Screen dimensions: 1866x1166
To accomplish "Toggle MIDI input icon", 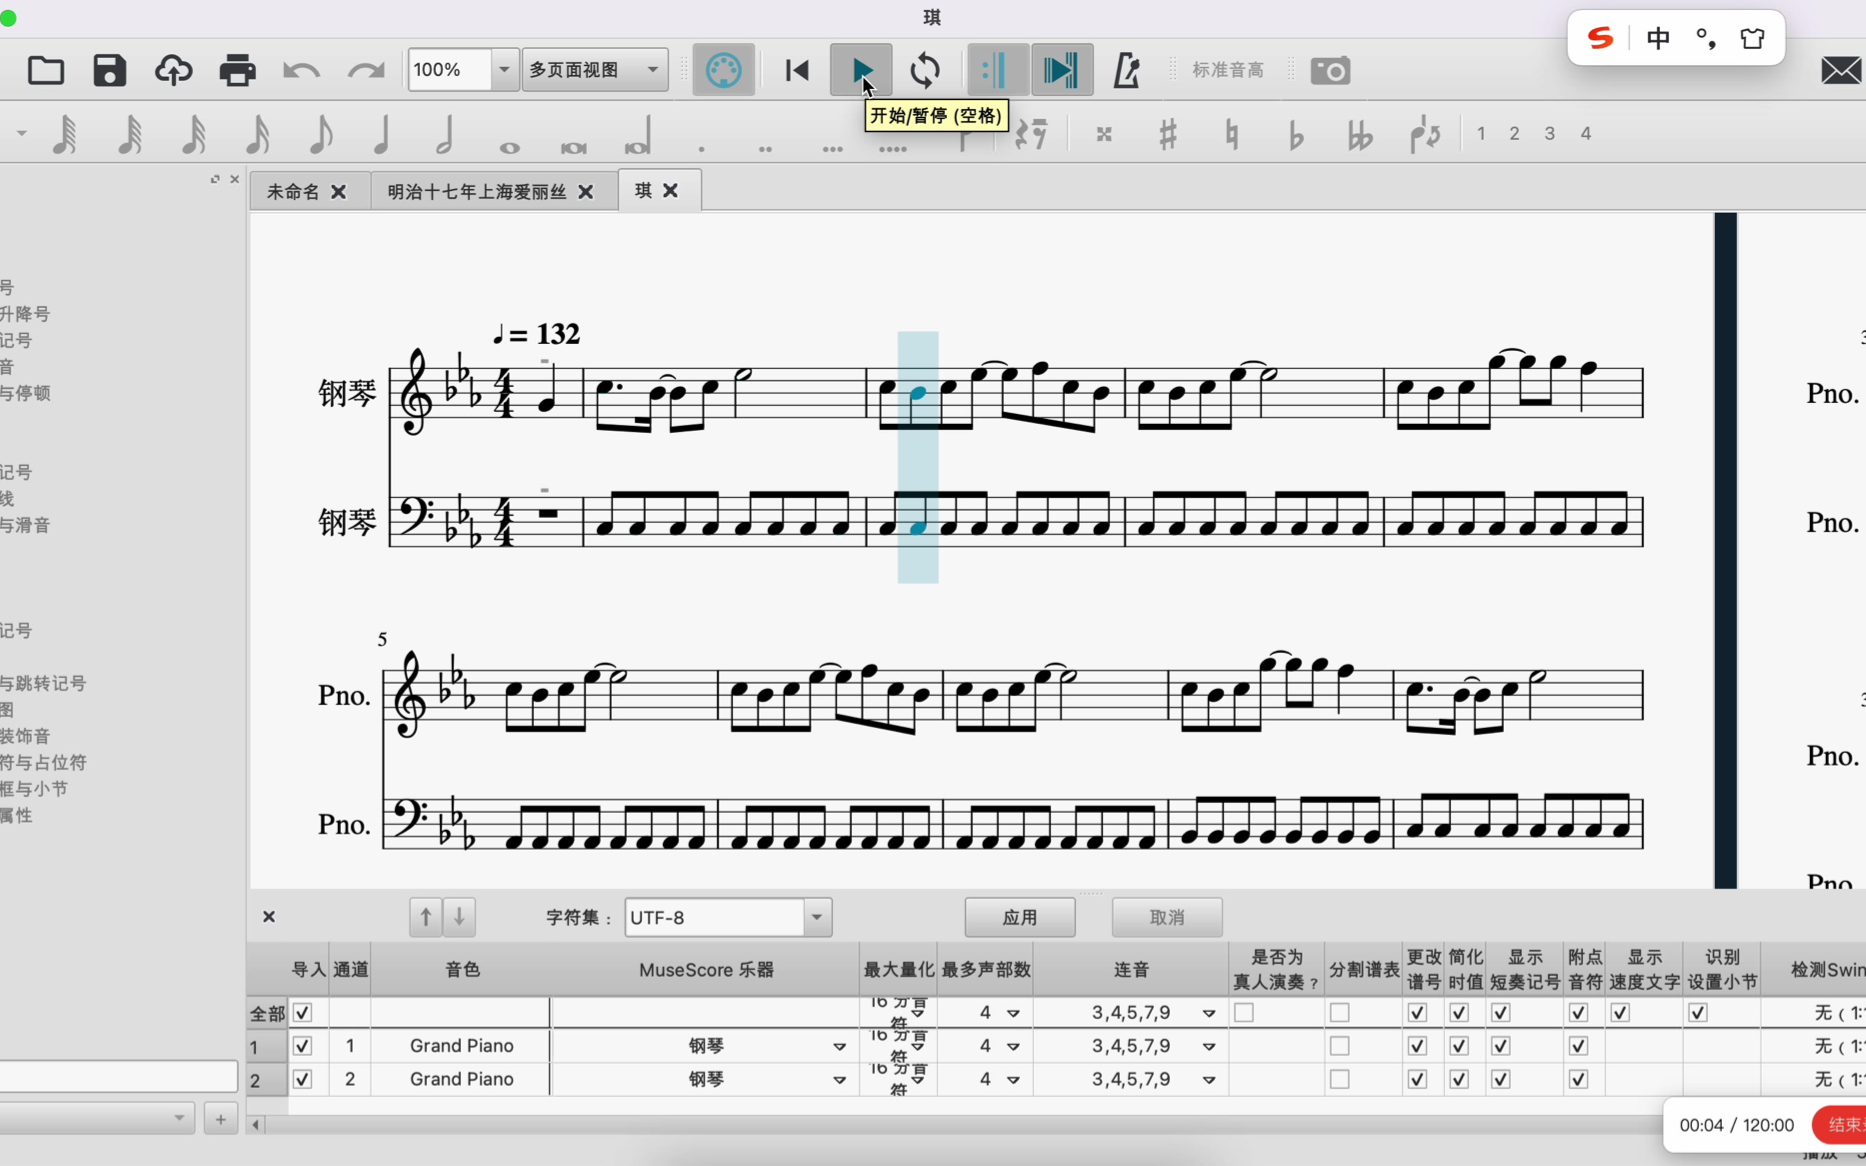I will click(723, 70).
